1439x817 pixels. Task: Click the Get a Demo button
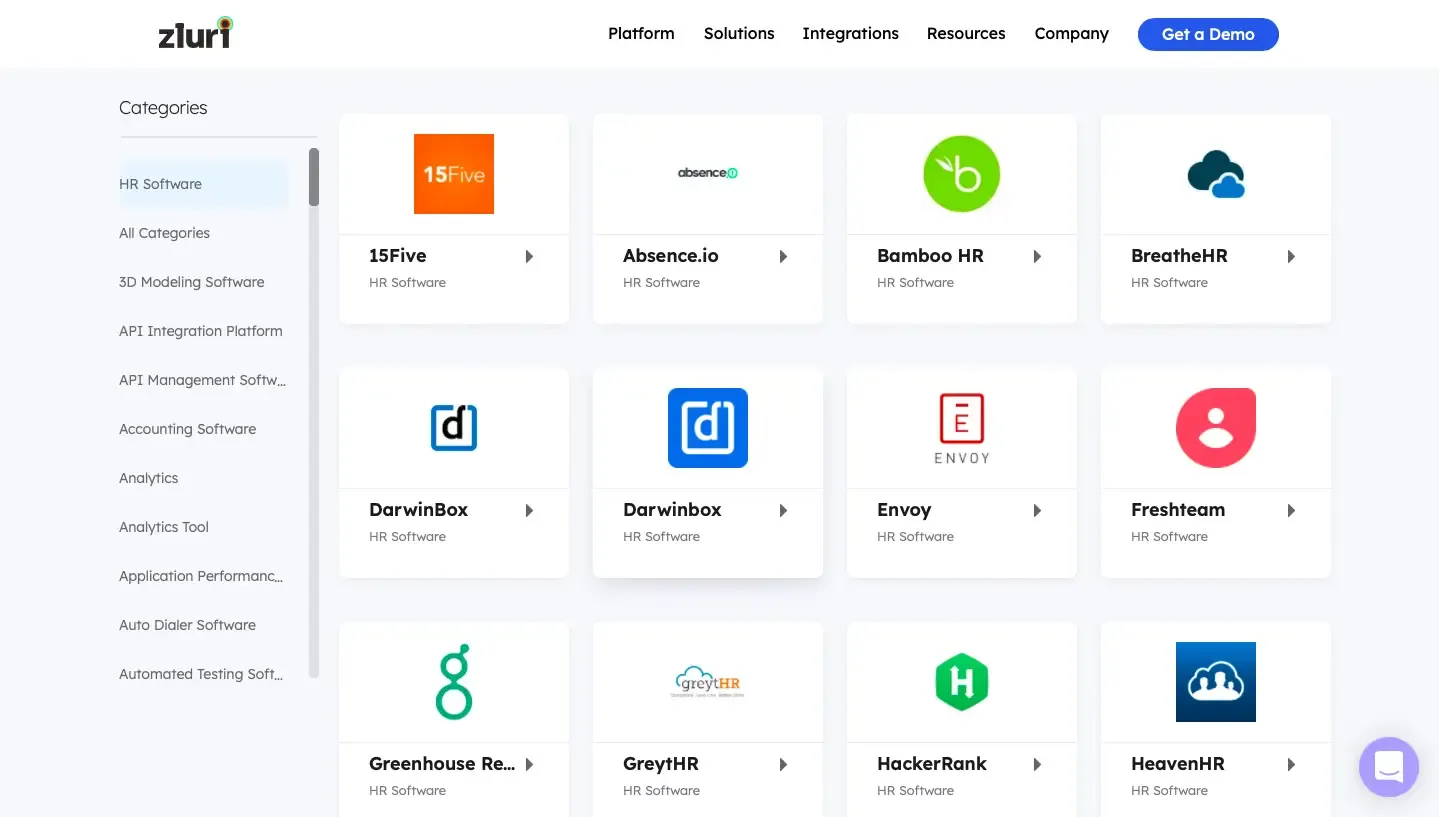point(1208,34)
